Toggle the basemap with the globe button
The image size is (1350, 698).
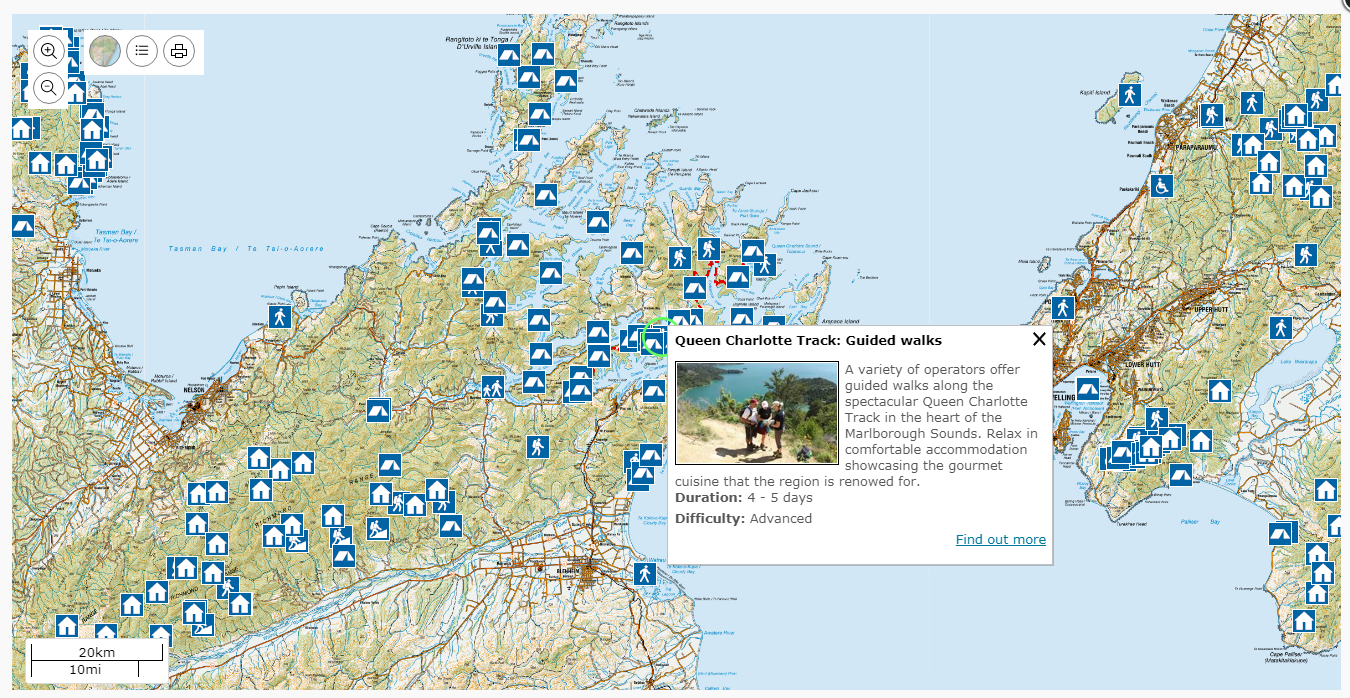(105, 50)
